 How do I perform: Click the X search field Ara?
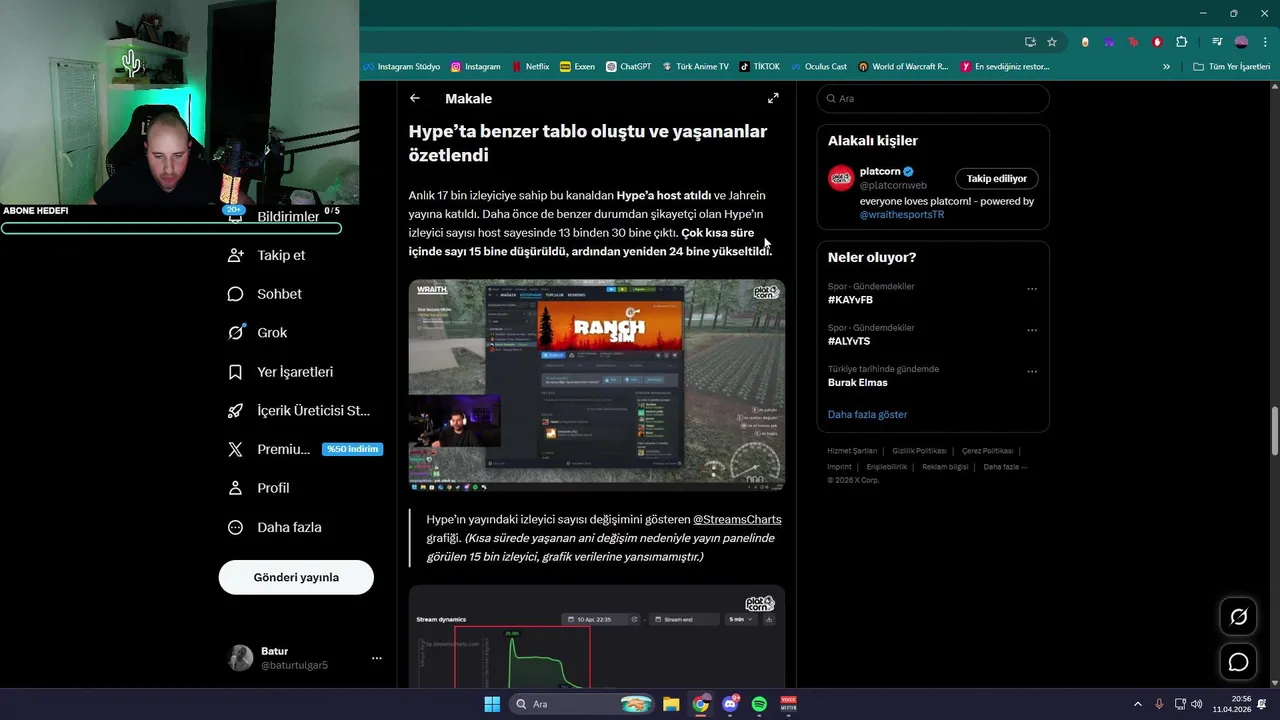click(933, 99)
